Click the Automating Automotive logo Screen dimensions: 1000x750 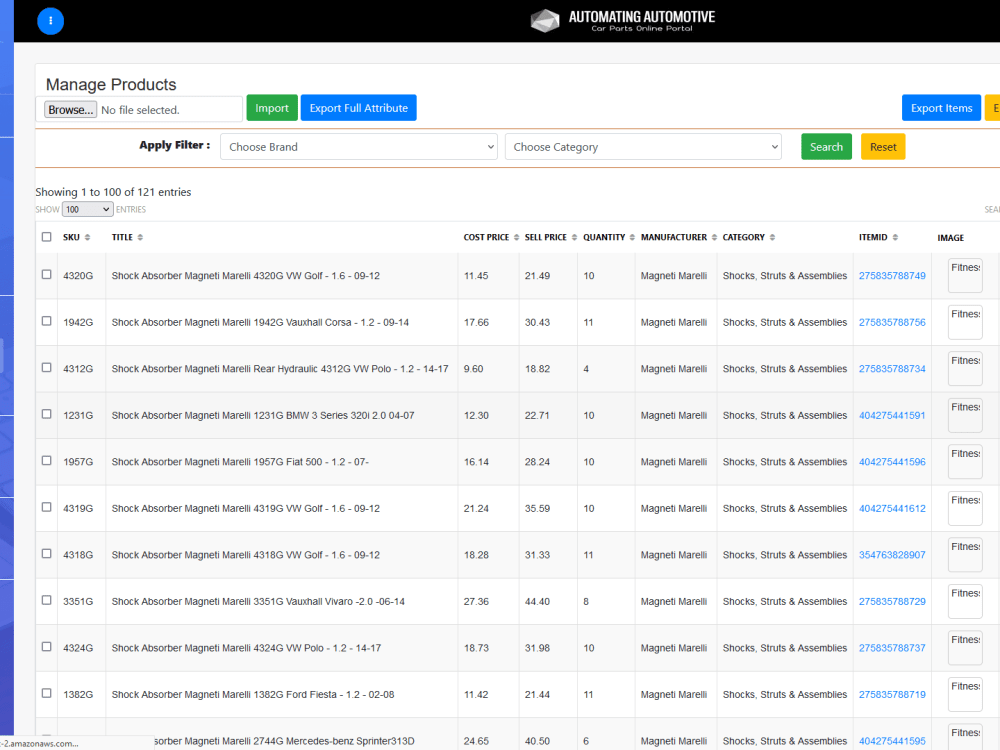coord(622,20)
